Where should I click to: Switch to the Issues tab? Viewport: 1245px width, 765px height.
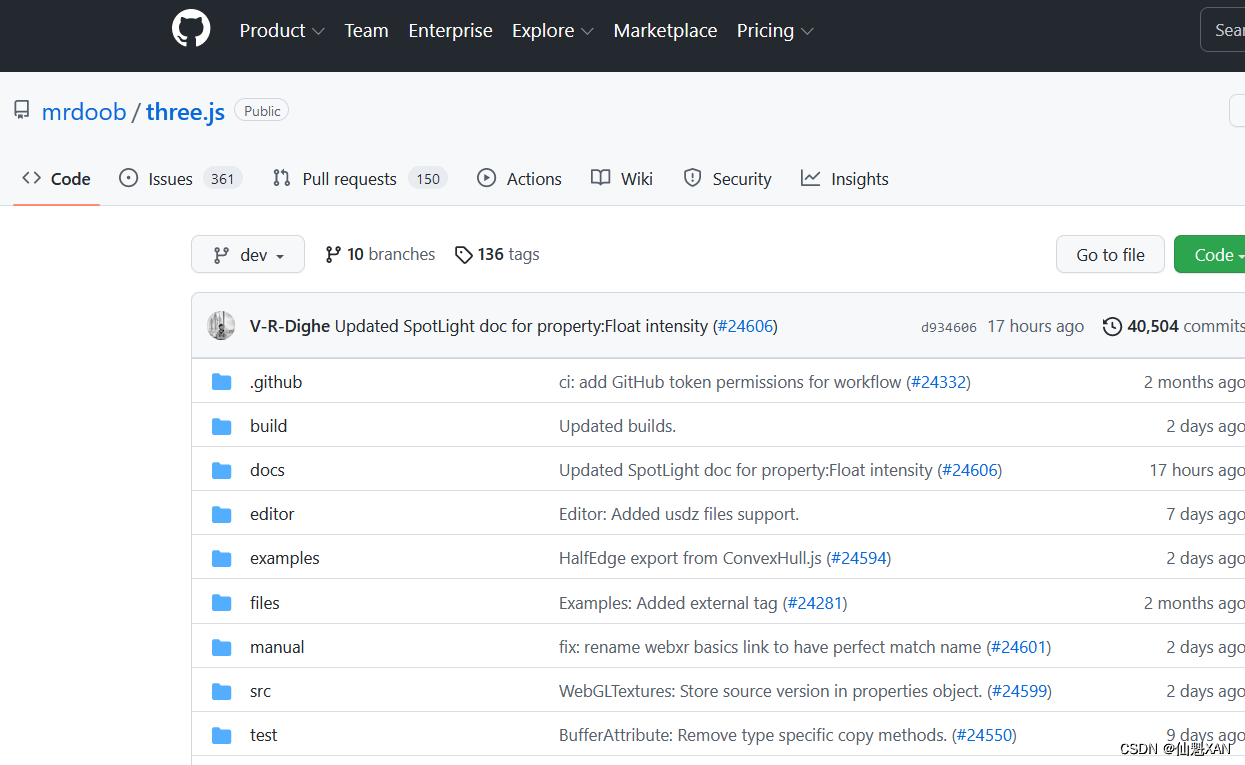[180, 179]
